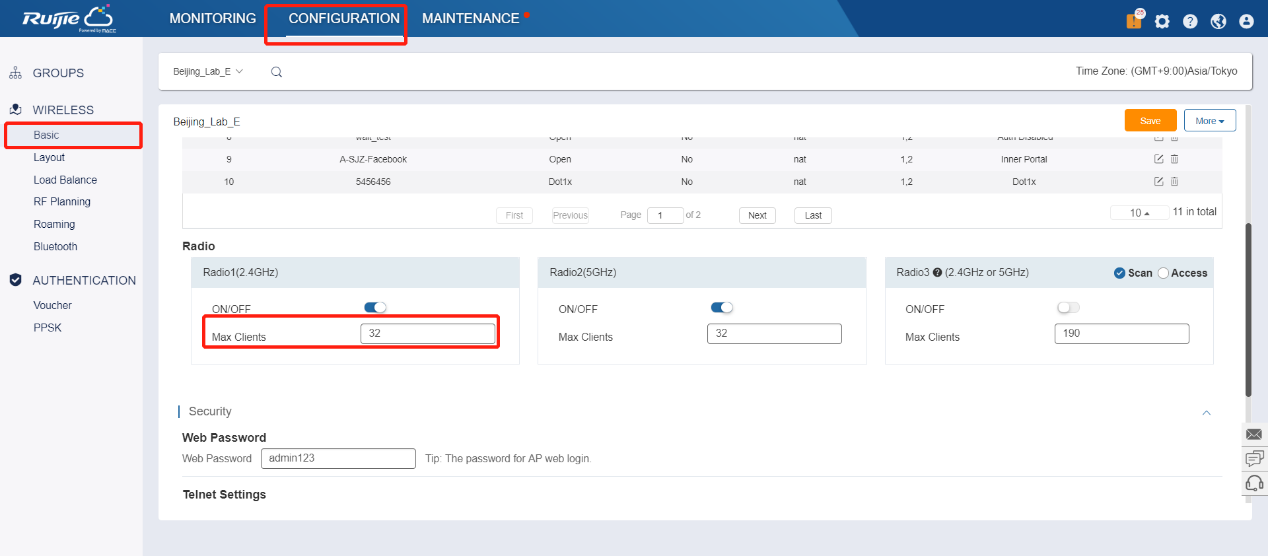Click the search magnifier next to Beijing_Lab_E
Viewport: 1268px width, 556px height.
tap(276, 72)
